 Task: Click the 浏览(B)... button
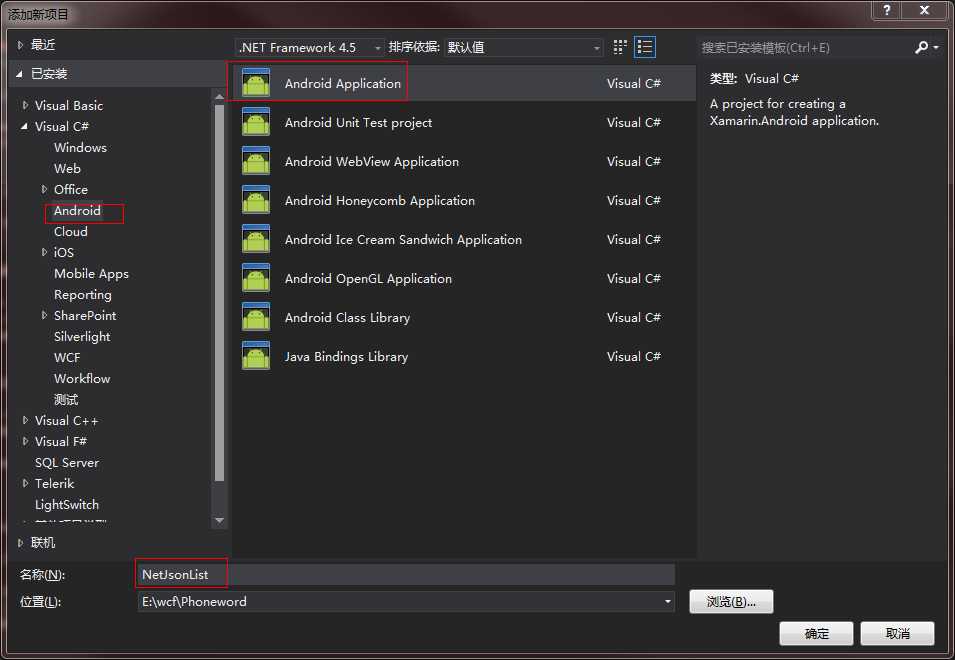tap(731, 602)
